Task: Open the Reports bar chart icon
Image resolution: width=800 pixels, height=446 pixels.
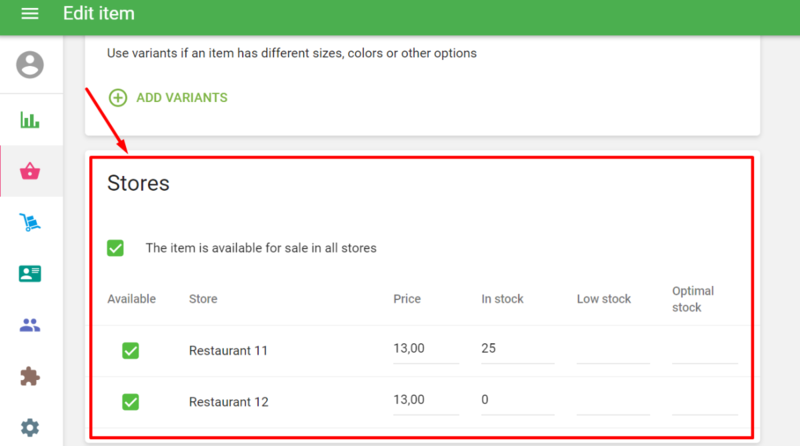Action: point(30,120)
